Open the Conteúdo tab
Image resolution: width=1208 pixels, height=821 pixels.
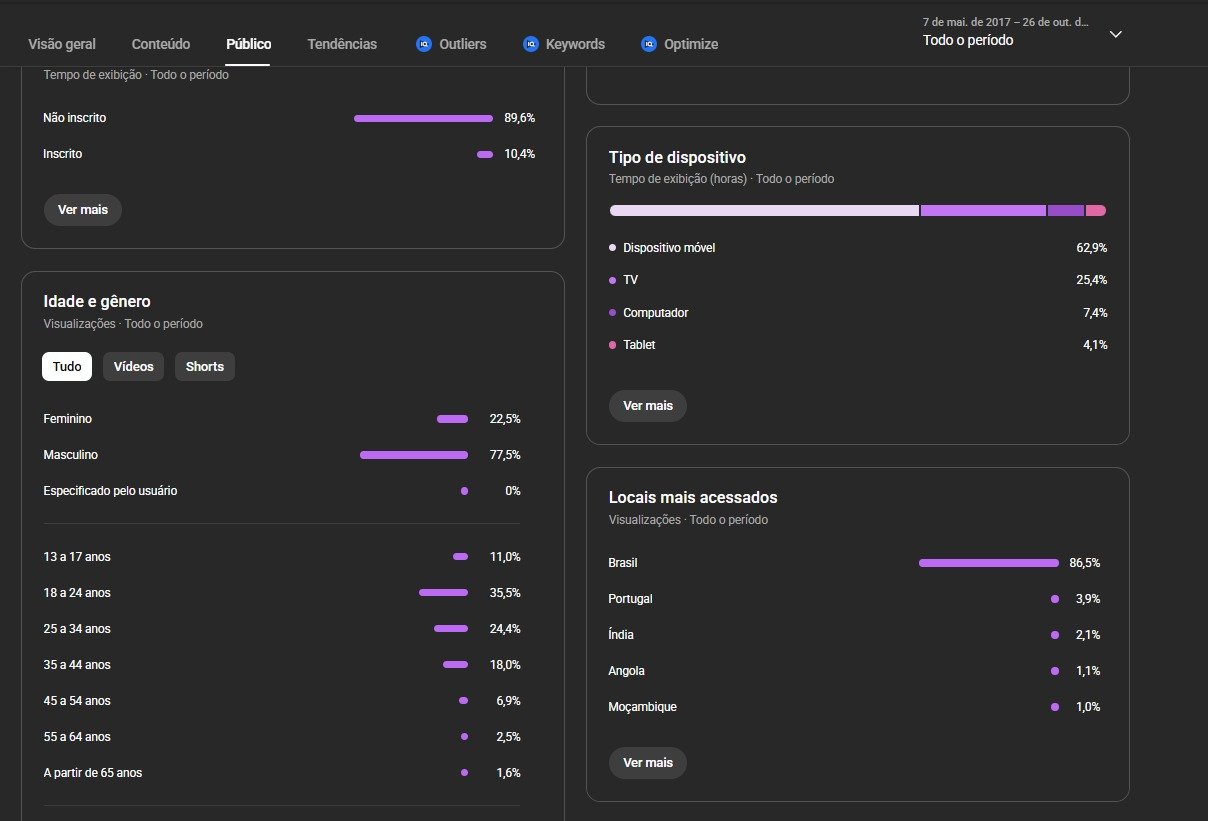click(x=161, y=44)
